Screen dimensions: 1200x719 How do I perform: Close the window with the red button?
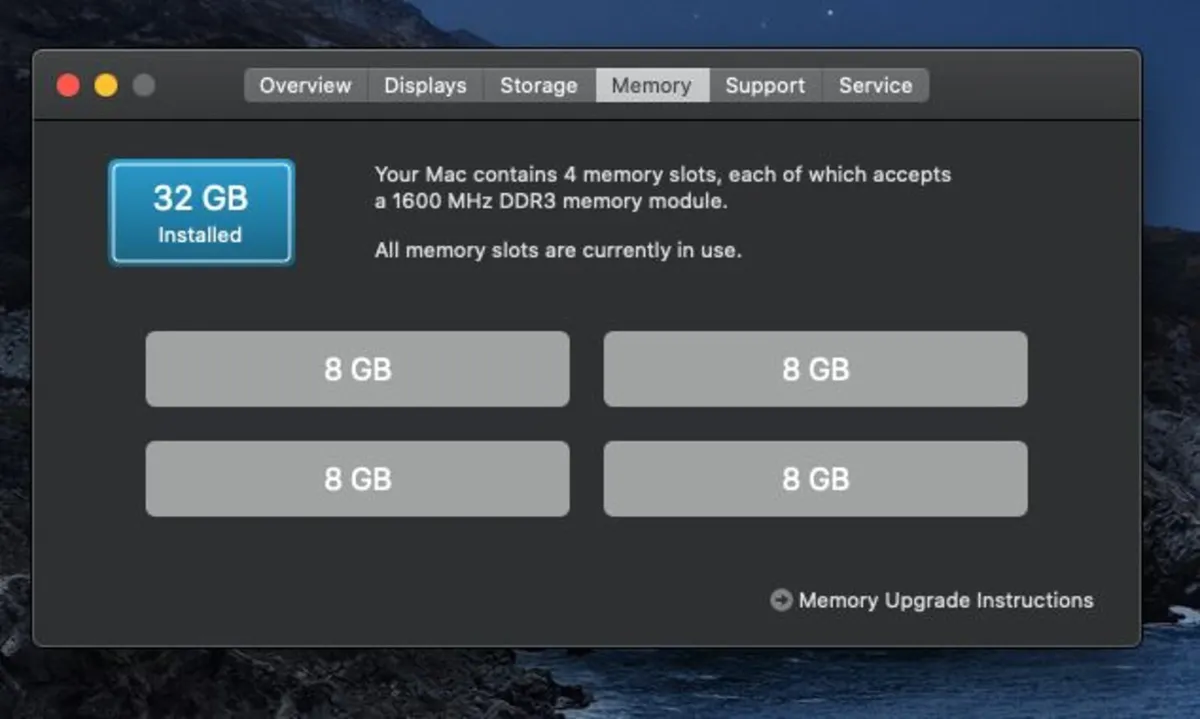(x=68, y=85)
